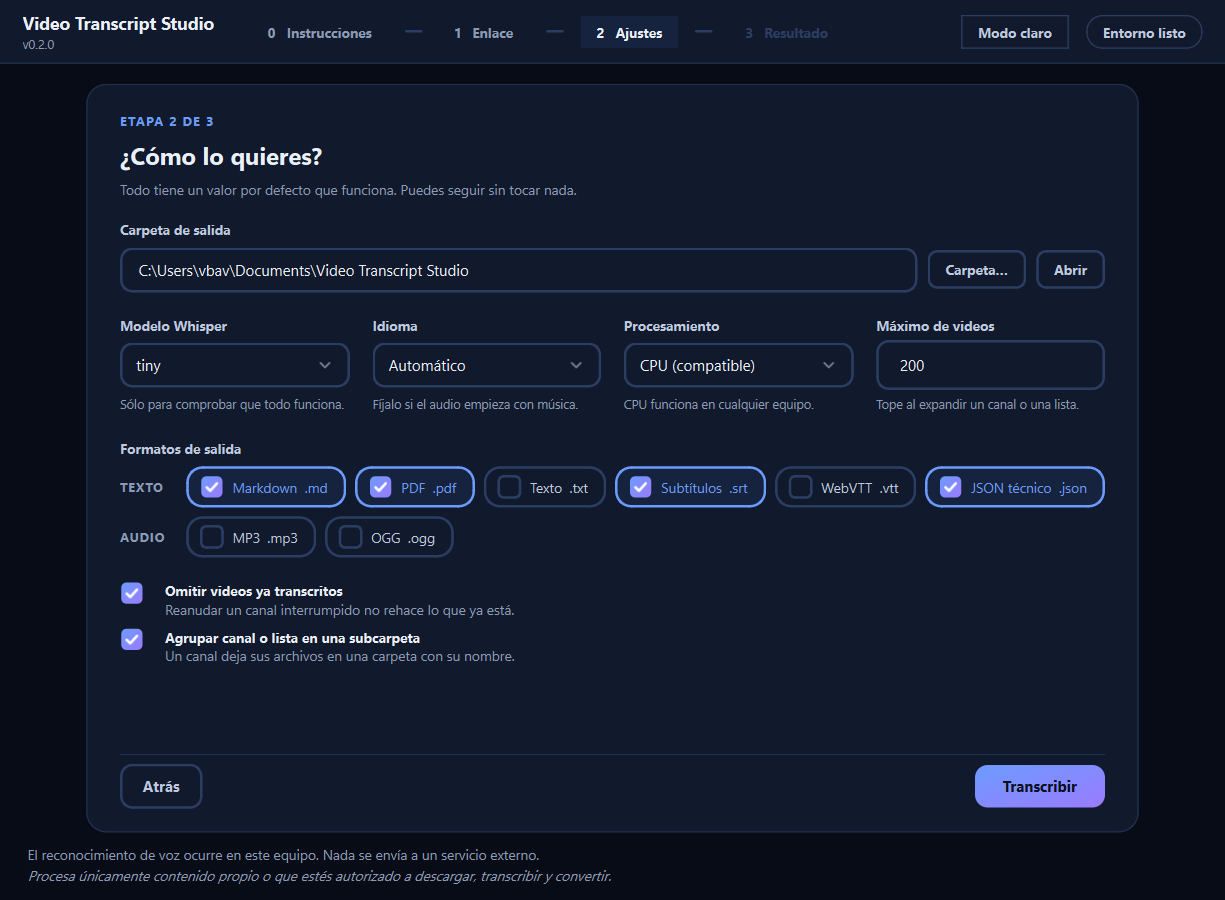
Task: Select the step 3 Resultado tab
Action: [786, 33]
